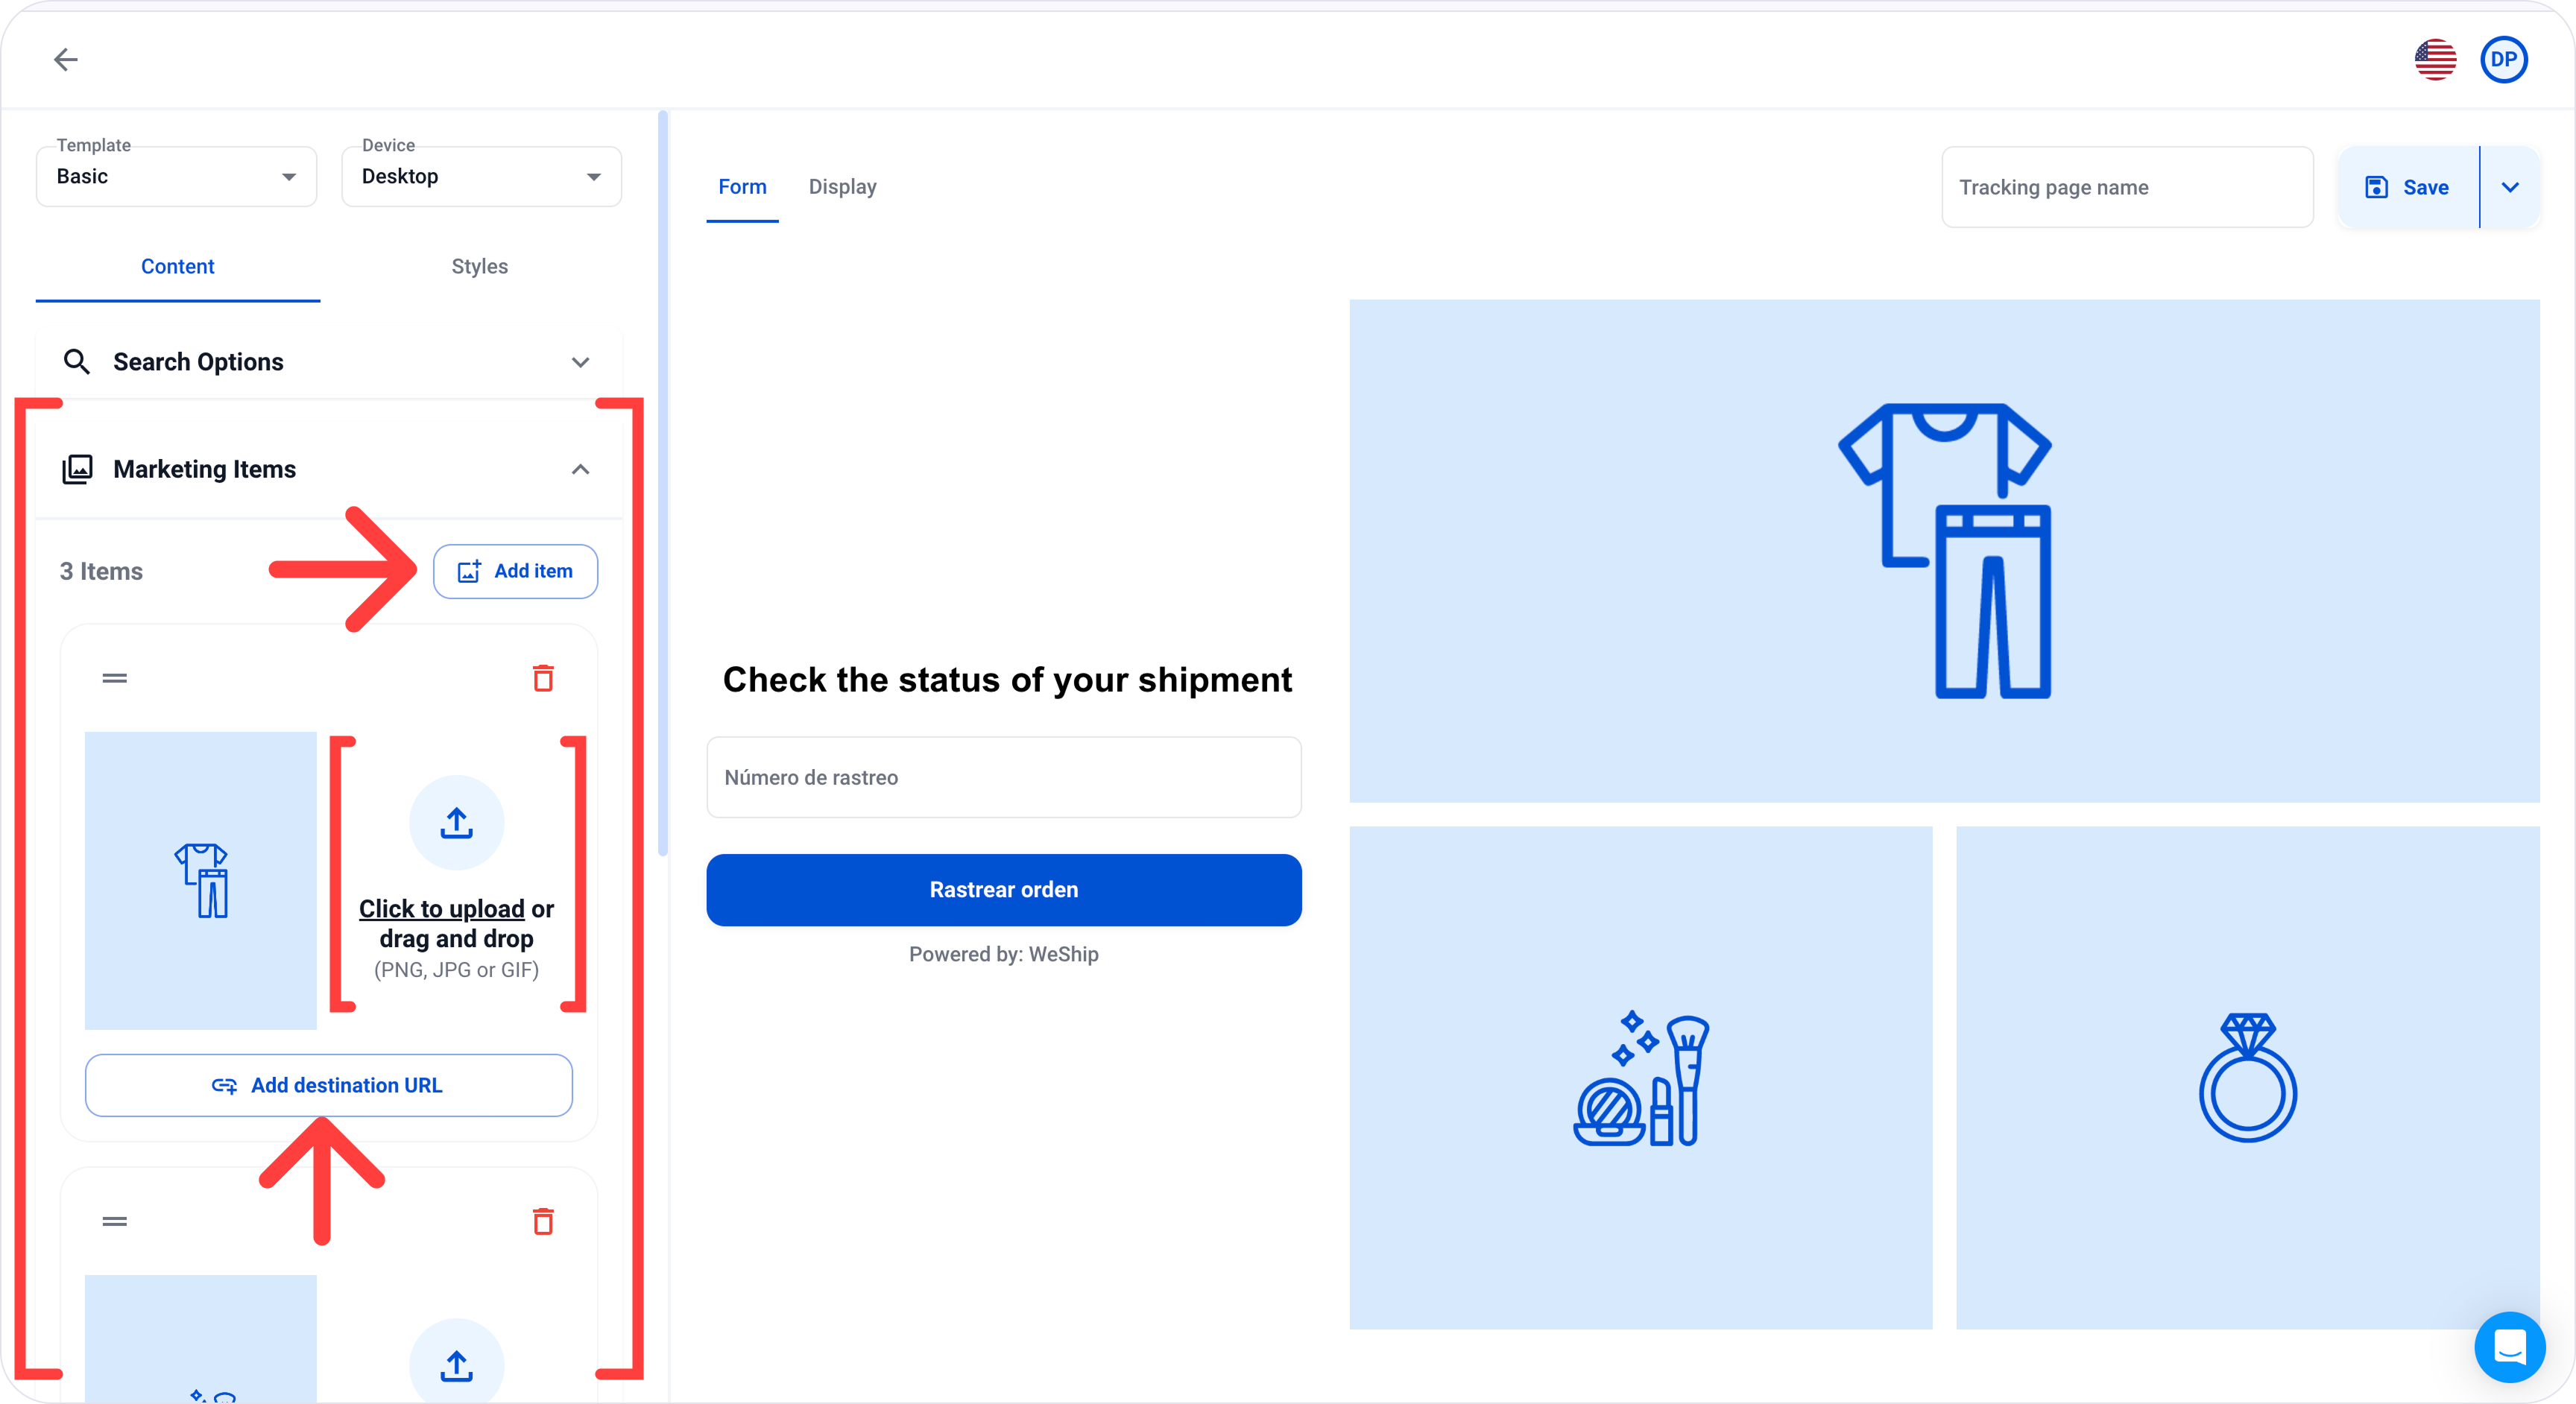Click the large clothing preview image
Viewport: 2576px width, 1404px height.
click(1944, 551)
